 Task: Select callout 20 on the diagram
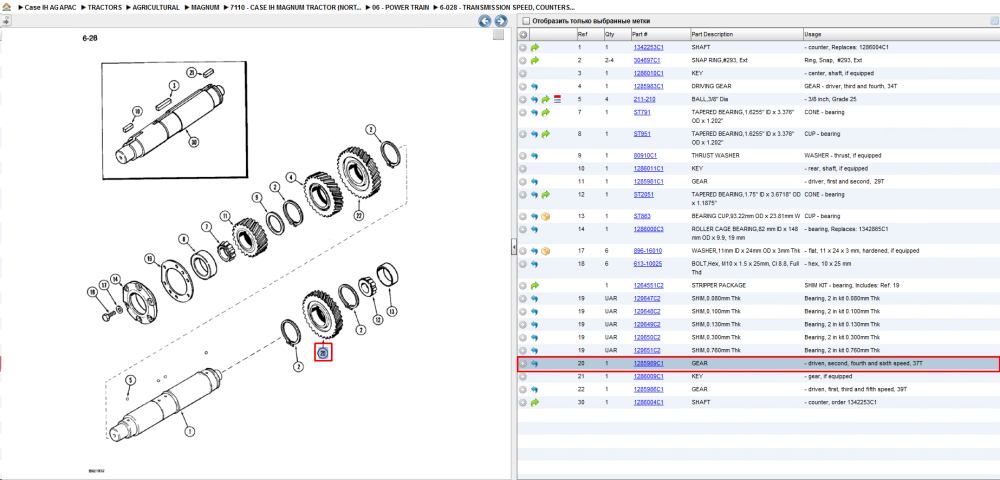point(323,352)
